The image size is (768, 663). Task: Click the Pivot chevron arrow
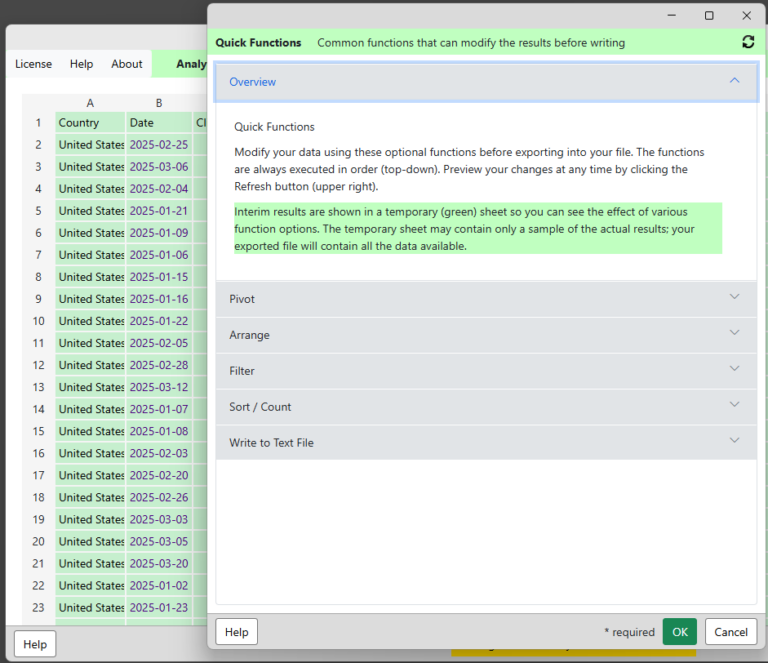click(734, 297)
